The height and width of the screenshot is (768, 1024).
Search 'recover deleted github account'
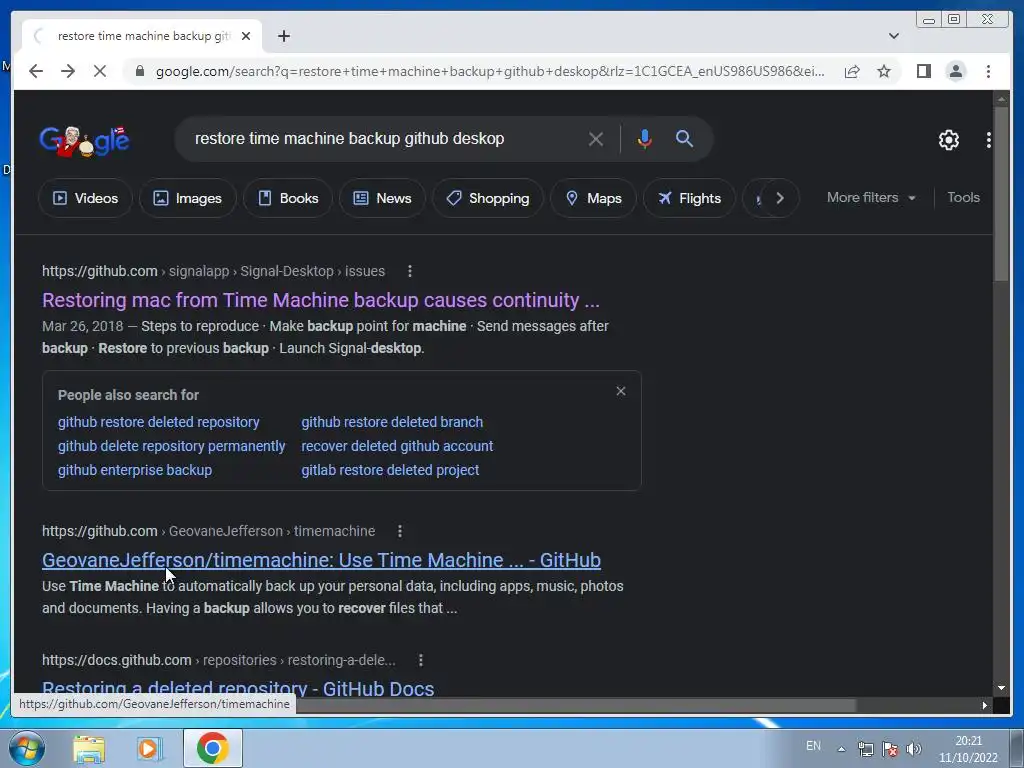(x=397, y=446)
